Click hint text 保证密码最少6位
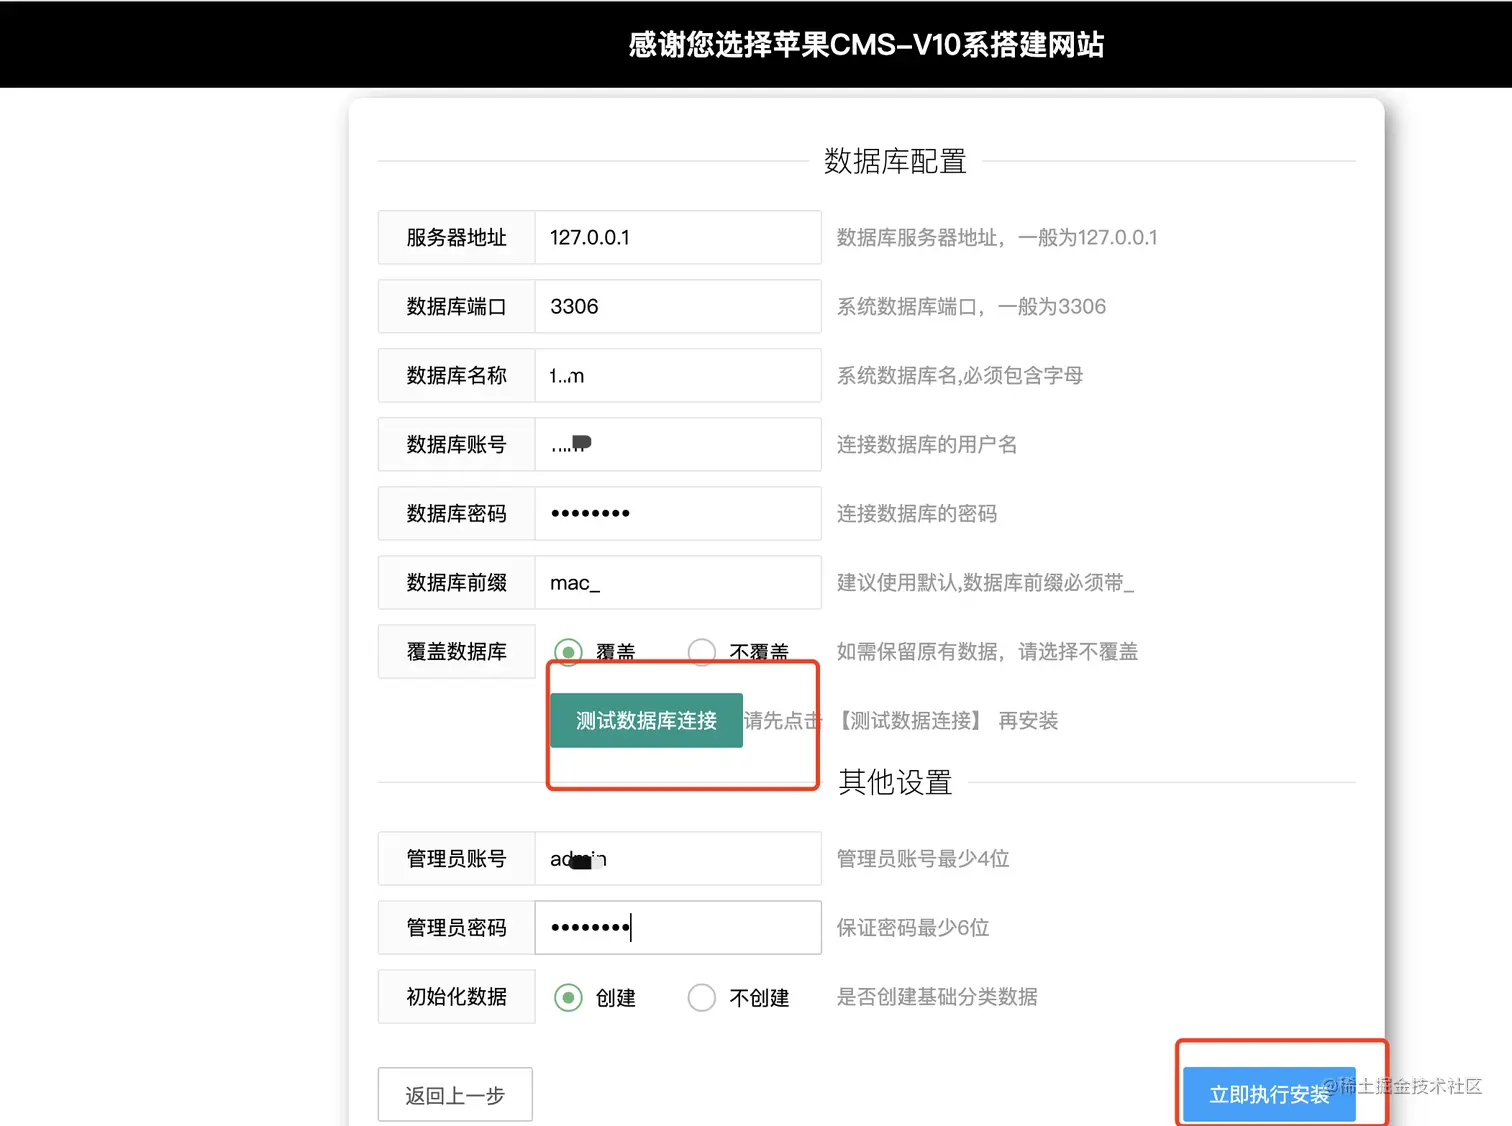1512x1126 pixels. click(x=913, y=927)
